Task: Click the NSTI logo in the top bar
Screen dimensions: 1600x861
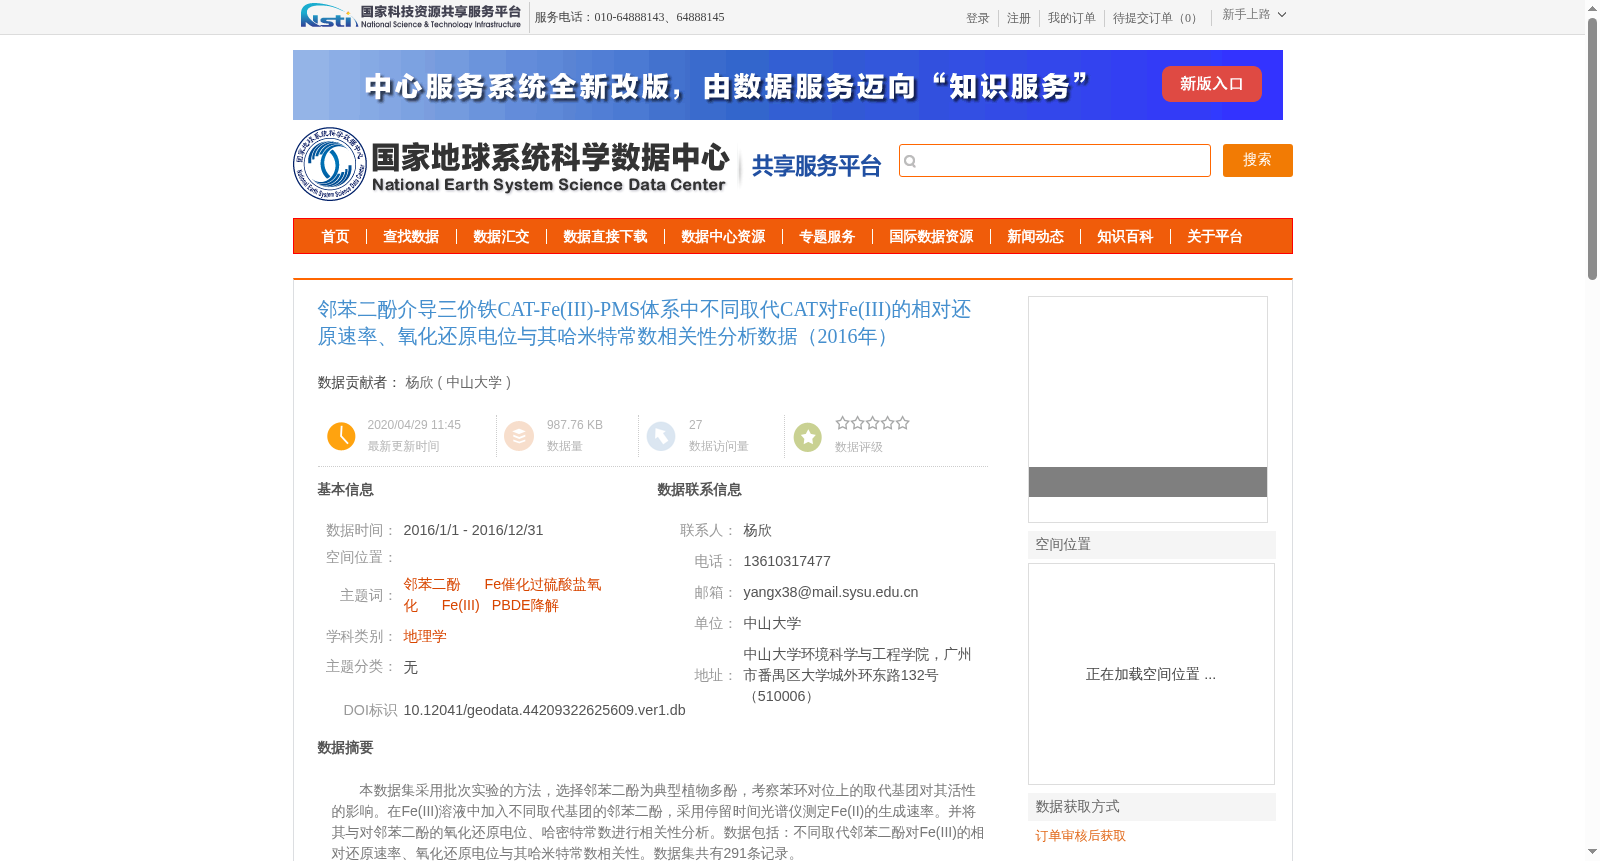Action: click(x=410, y=16)
